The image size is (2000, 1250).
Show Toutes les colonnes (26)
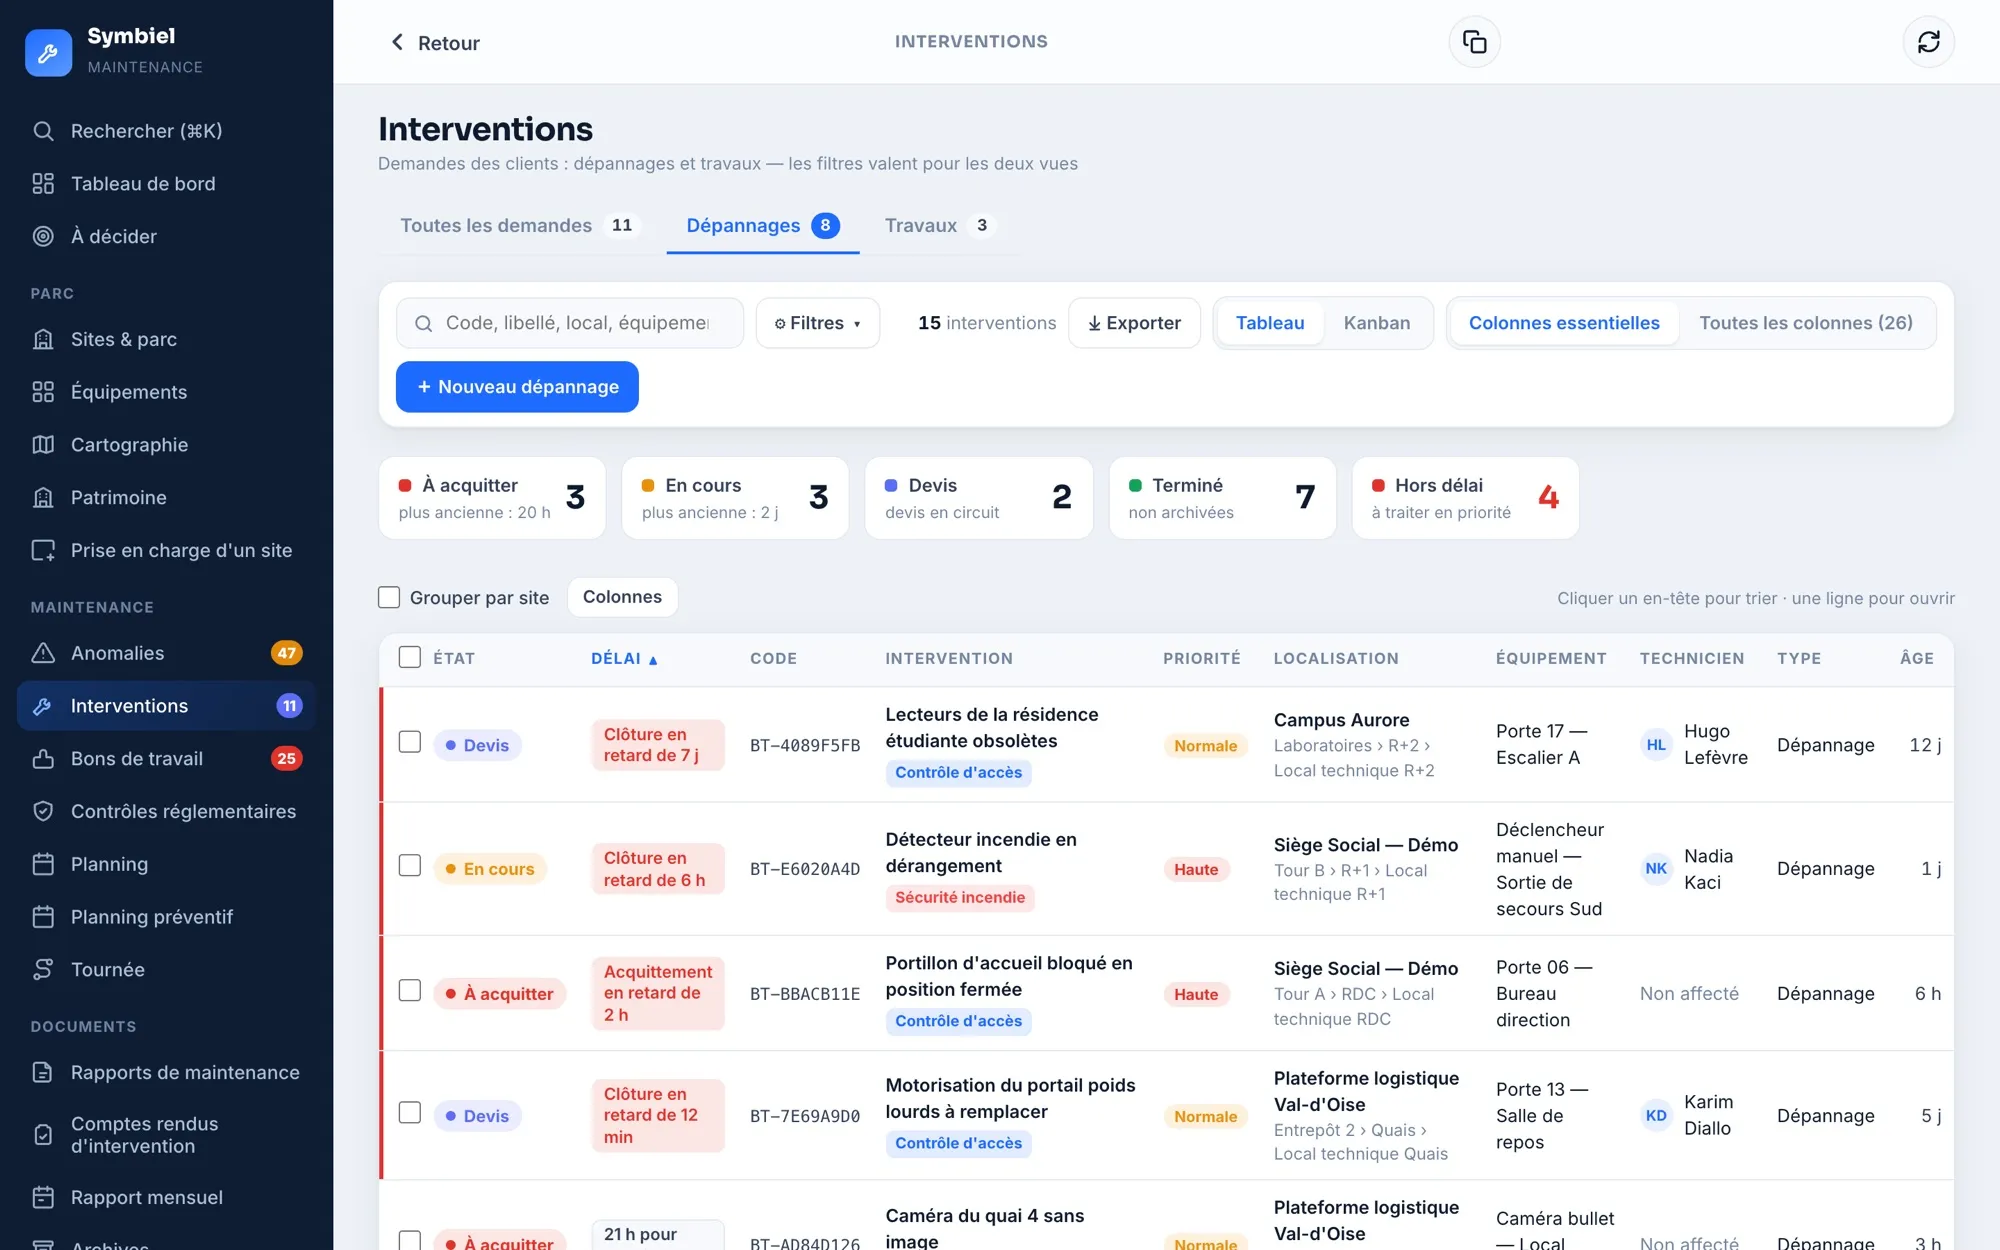point(1805,323)
